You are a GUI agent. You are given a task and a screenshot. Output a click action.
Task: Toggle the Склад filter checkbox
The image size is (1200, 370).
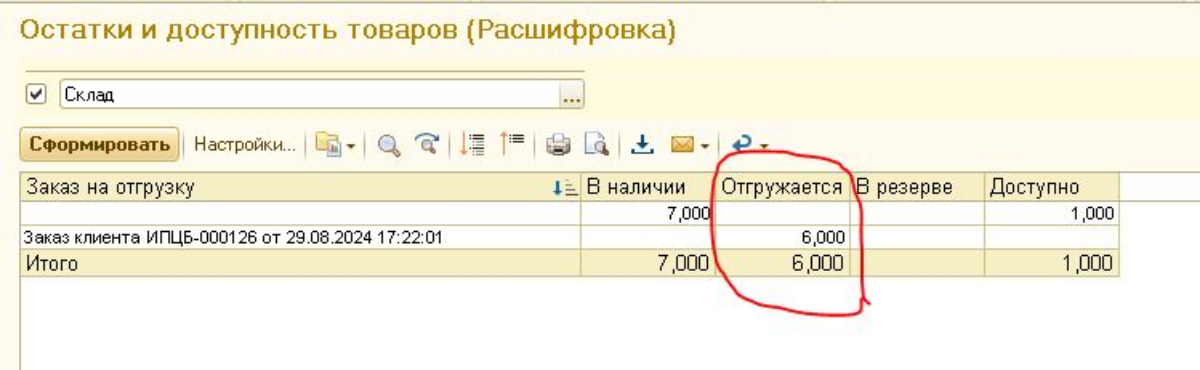tap(38, 94)
